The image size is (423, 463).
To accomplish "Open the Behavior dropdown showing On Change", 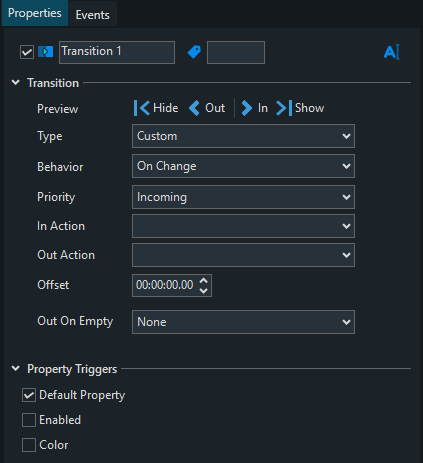I will (243, 166).
